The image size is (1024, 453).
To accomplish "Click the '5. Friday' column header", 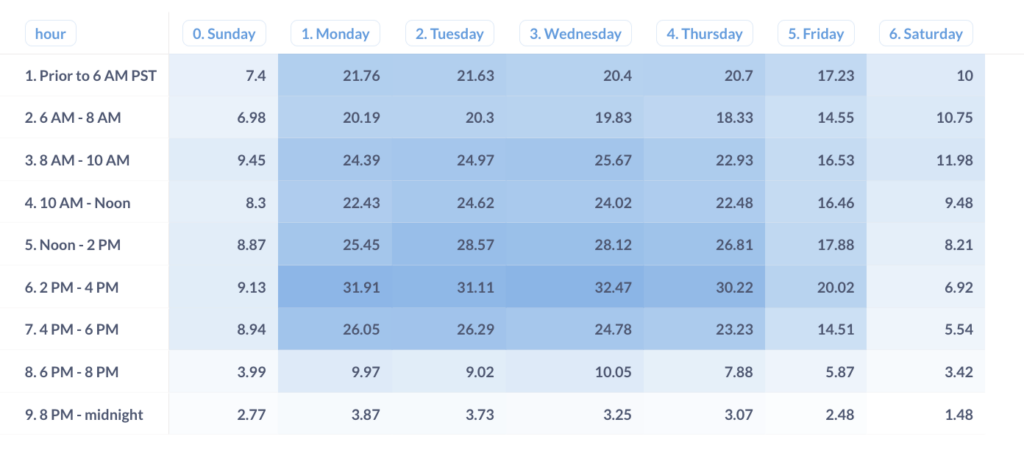I will [x=816, y=33].
